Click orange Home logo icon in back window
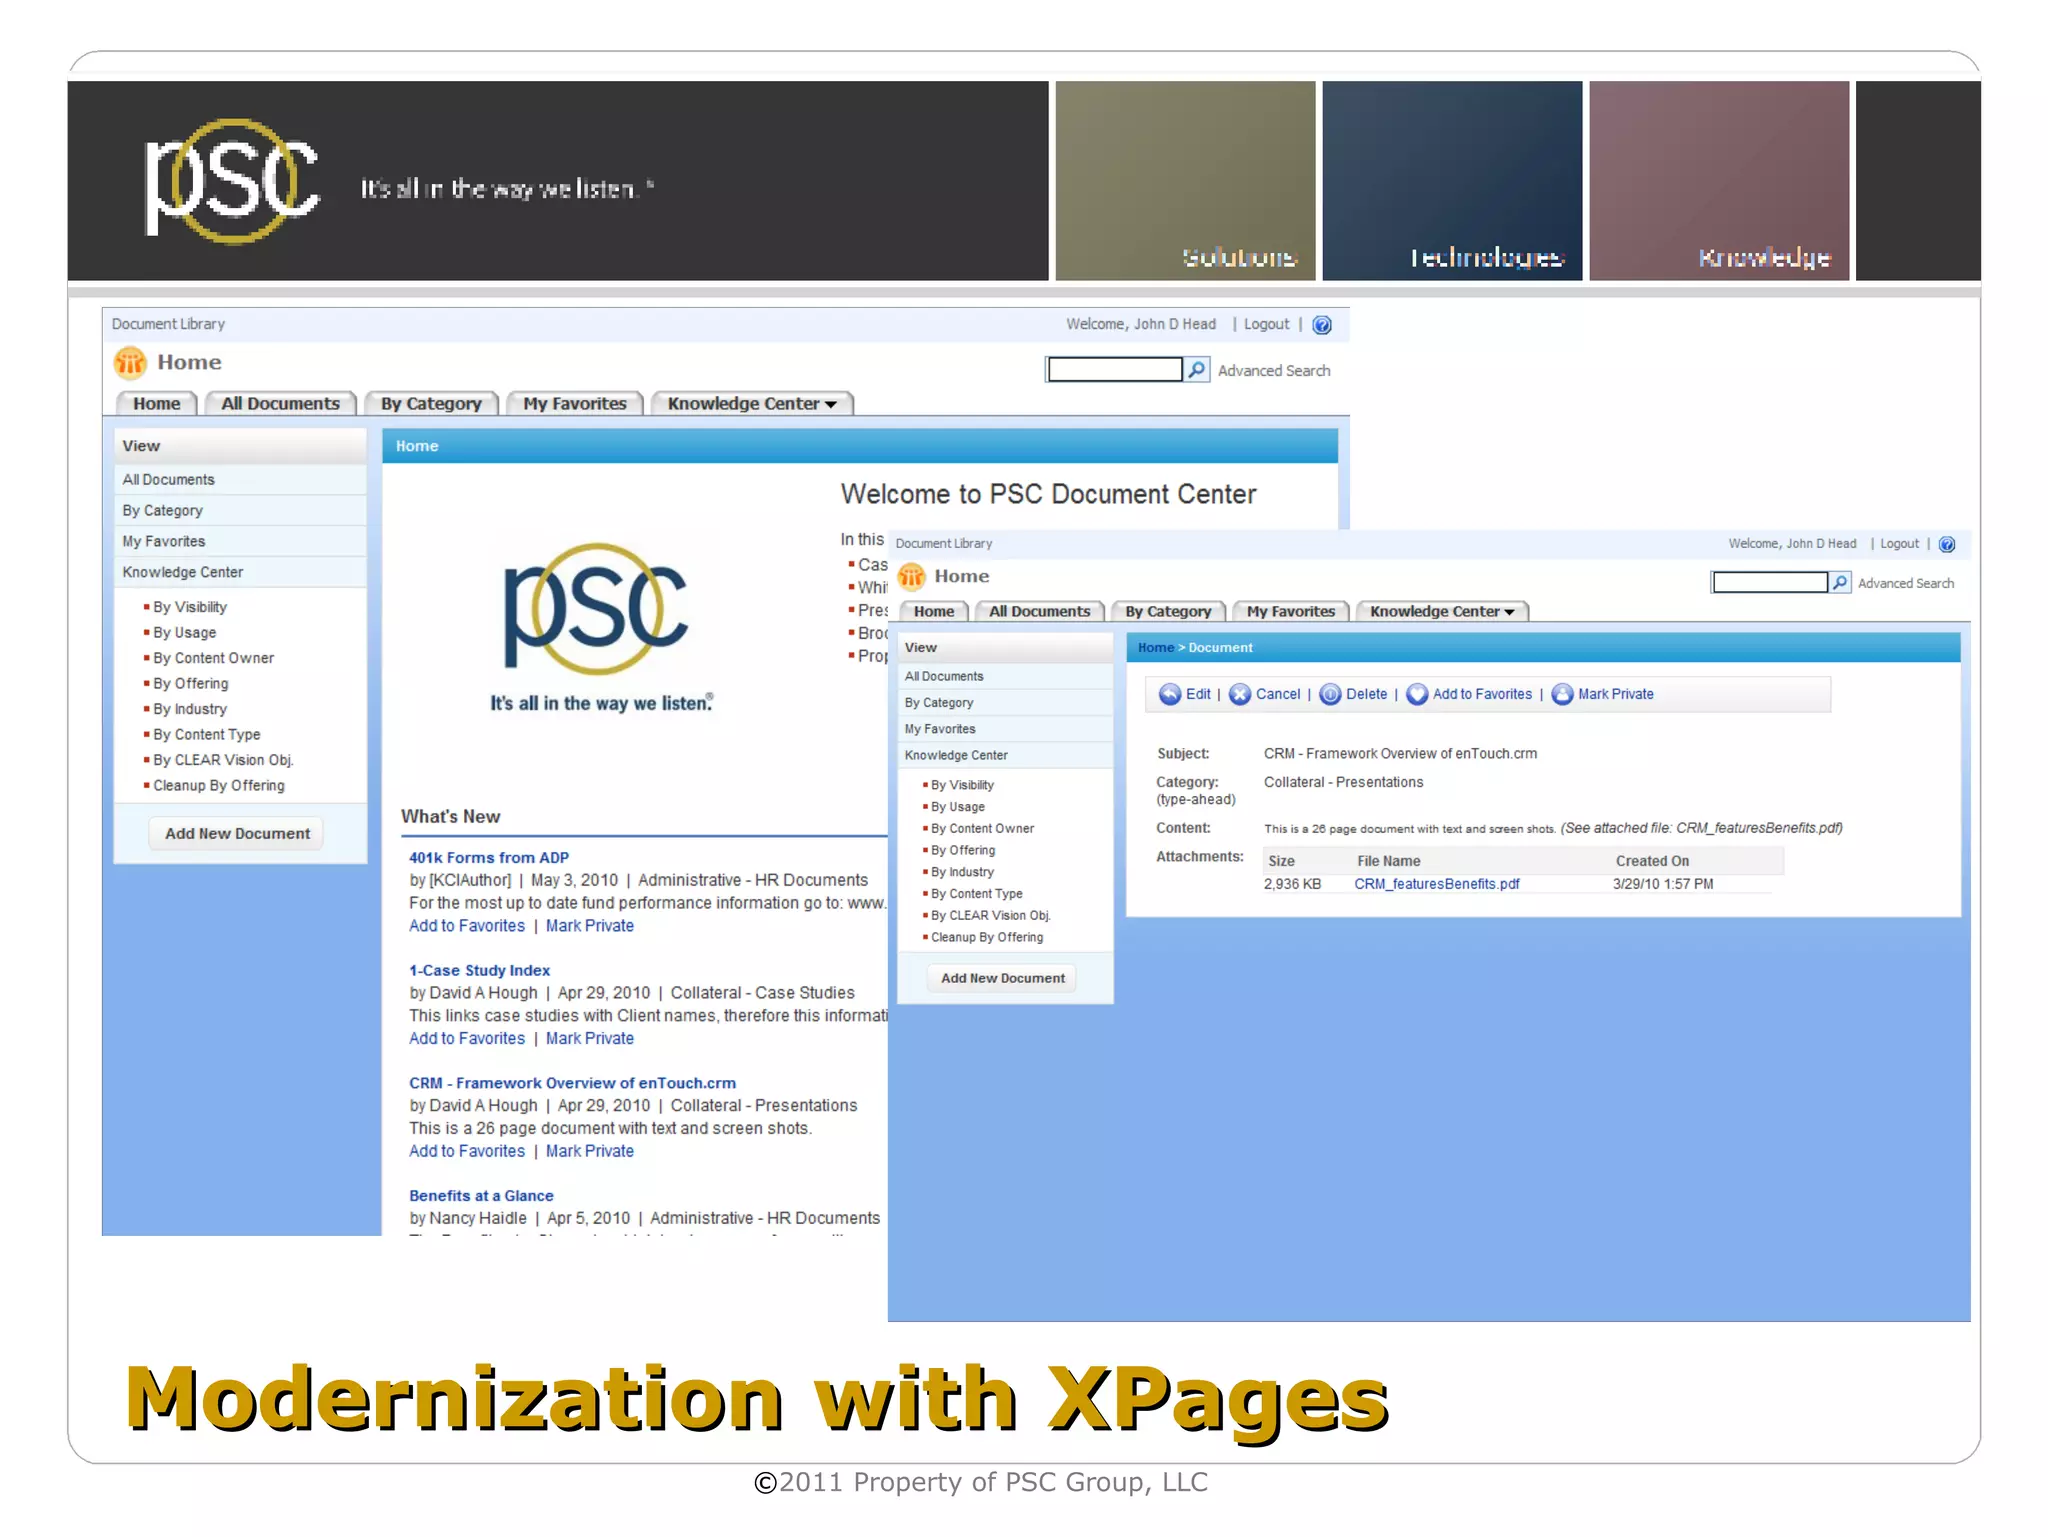Screen dimensions: 2048x1537 pyautogui.click(x=130, y=362)
